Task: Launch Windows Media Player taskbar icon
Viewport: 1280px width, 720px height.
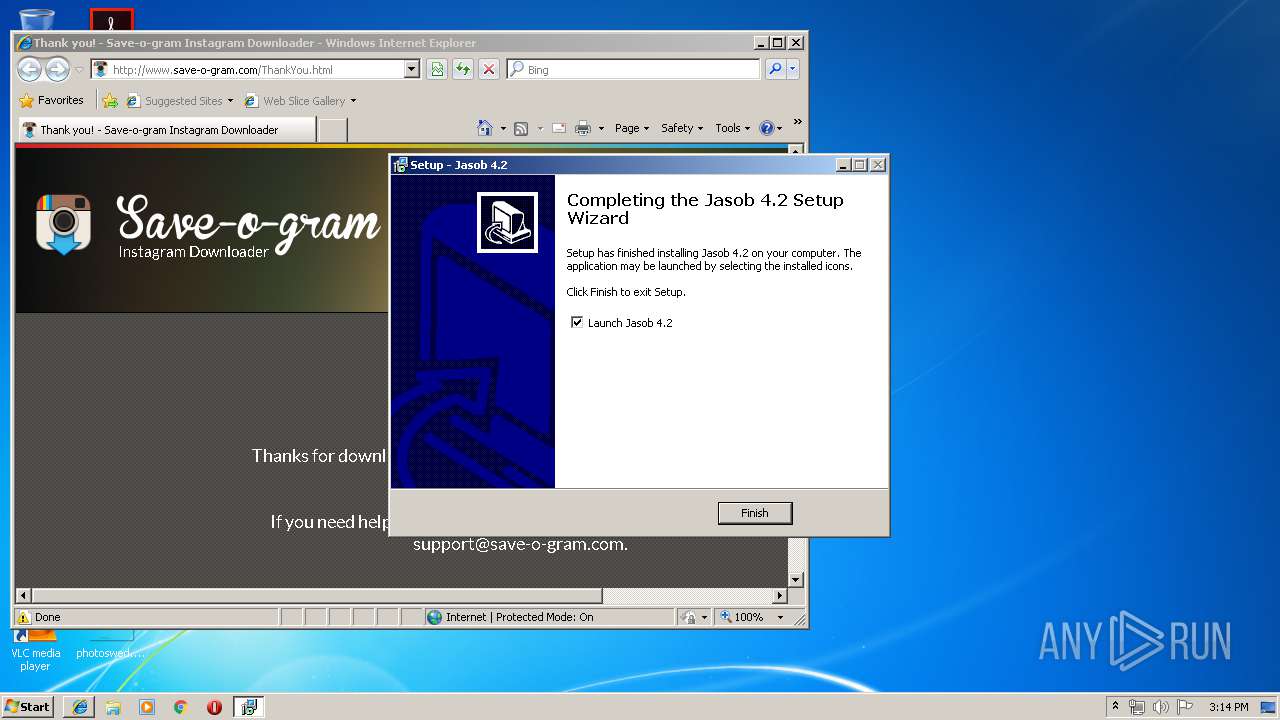Action: click(x=147, y=707)
